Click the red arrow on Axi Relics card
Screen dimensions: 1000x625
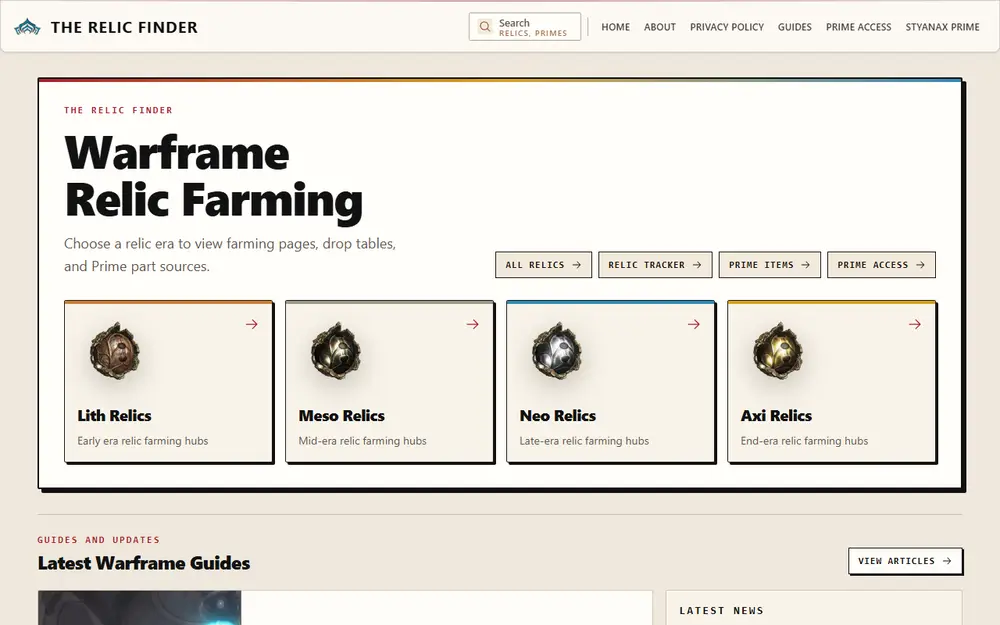[x=915, y=324]
